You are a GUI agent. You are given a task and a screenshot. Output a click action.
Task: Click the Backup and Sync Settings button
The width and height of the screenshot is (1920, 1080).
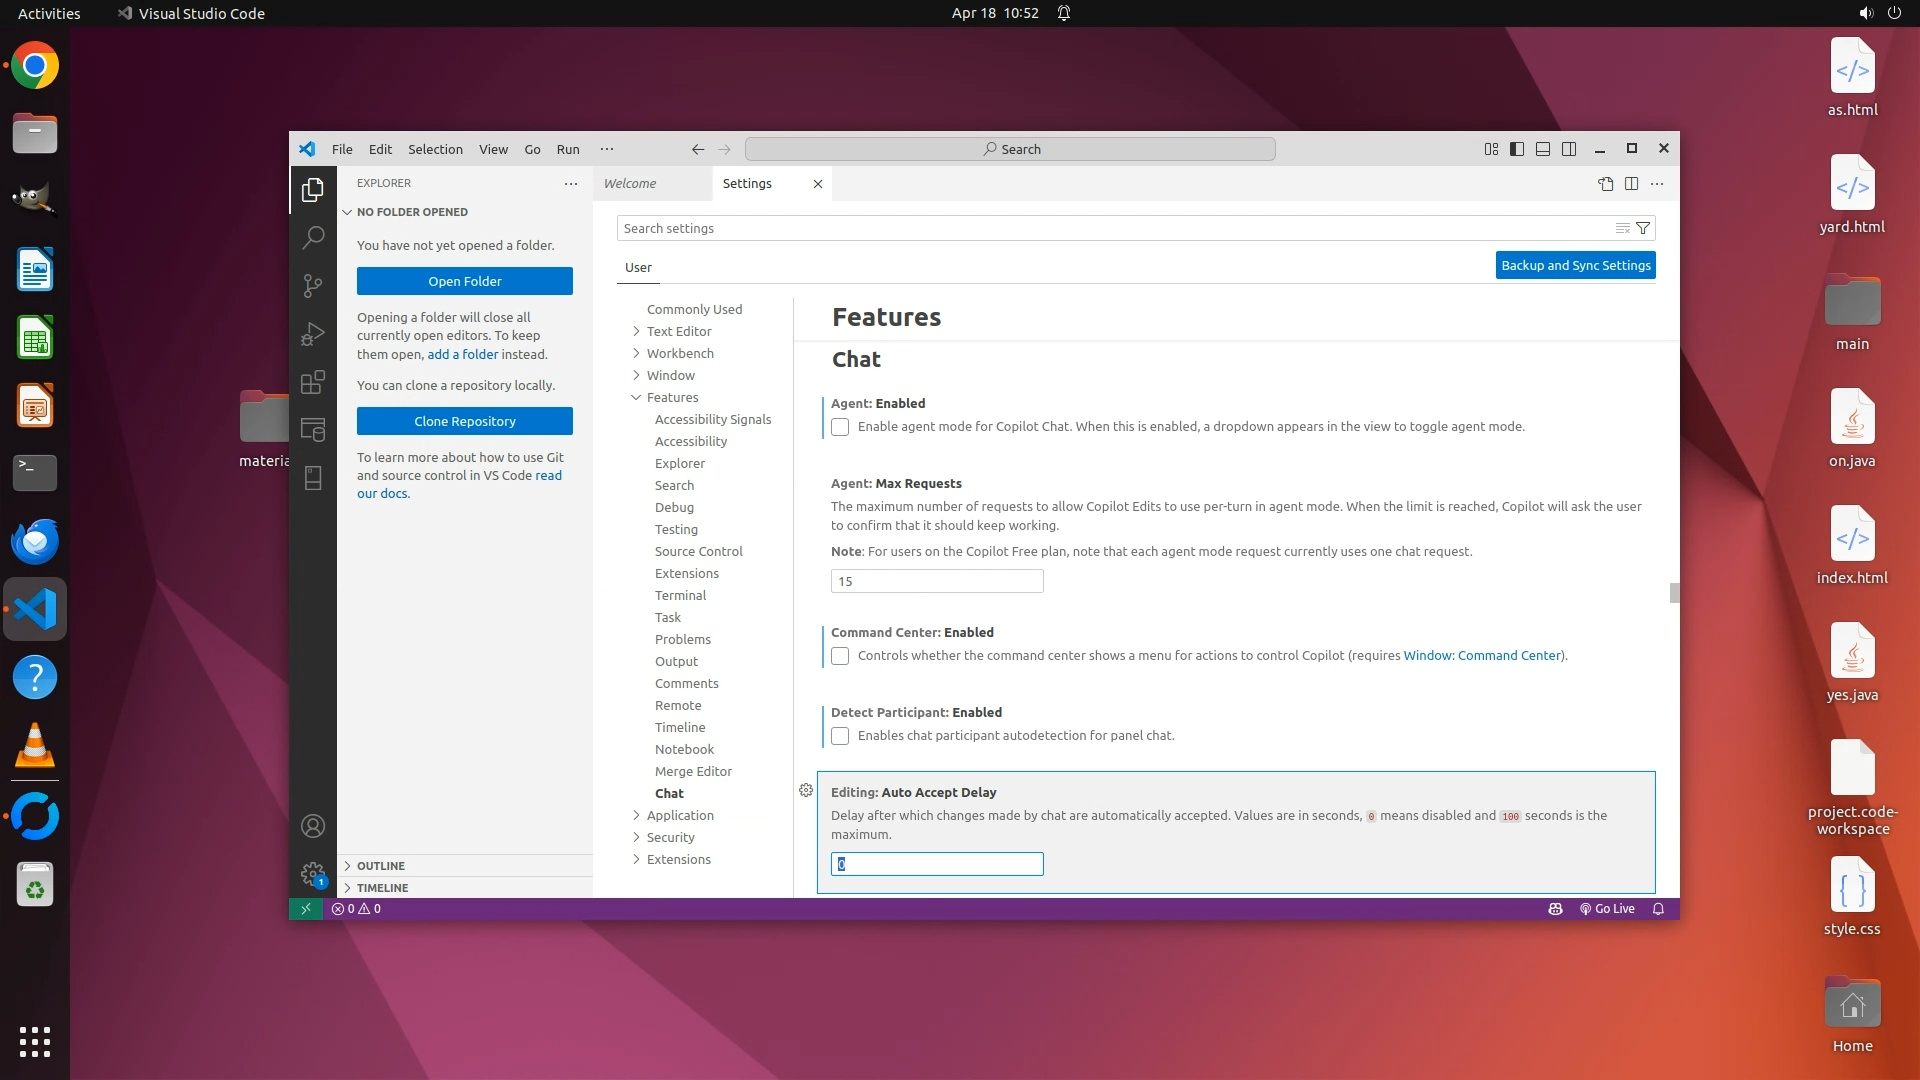pos(1575,265)
